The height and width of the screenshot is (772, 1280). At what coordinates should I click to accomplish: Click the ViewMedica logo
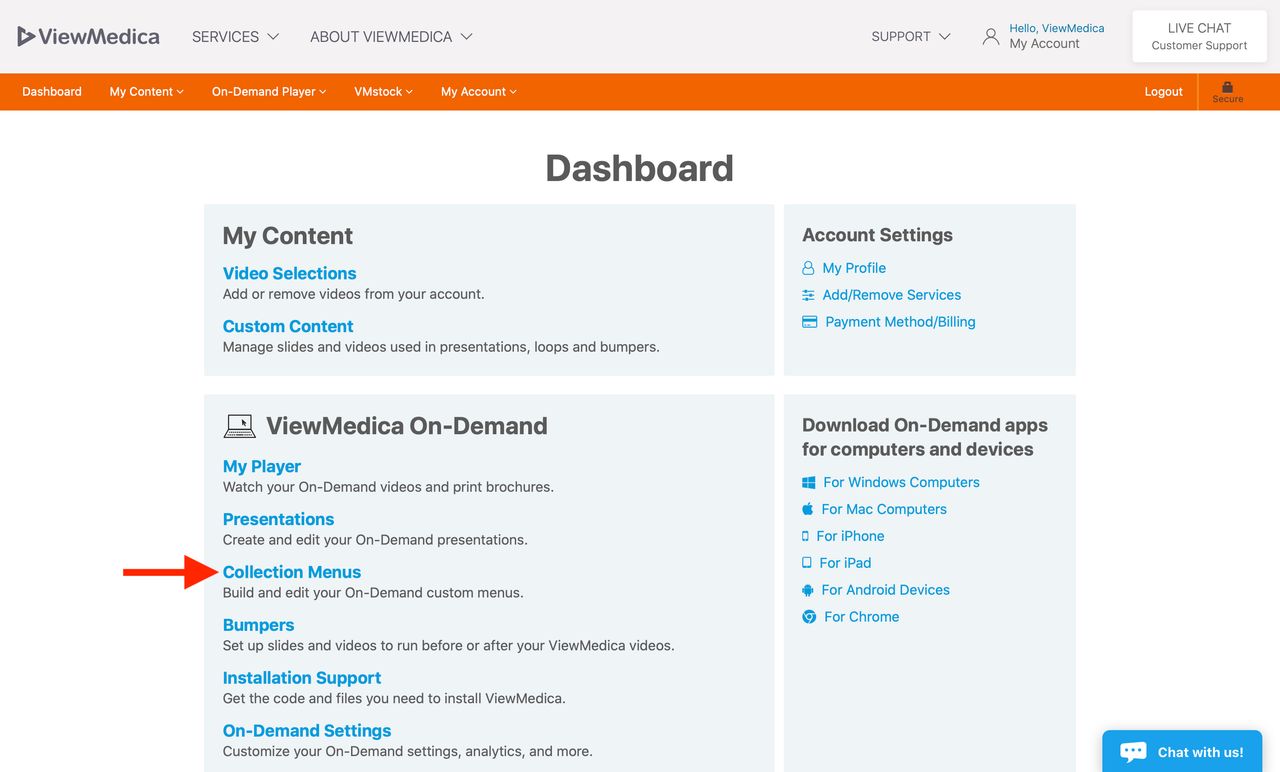coord(88,36)
